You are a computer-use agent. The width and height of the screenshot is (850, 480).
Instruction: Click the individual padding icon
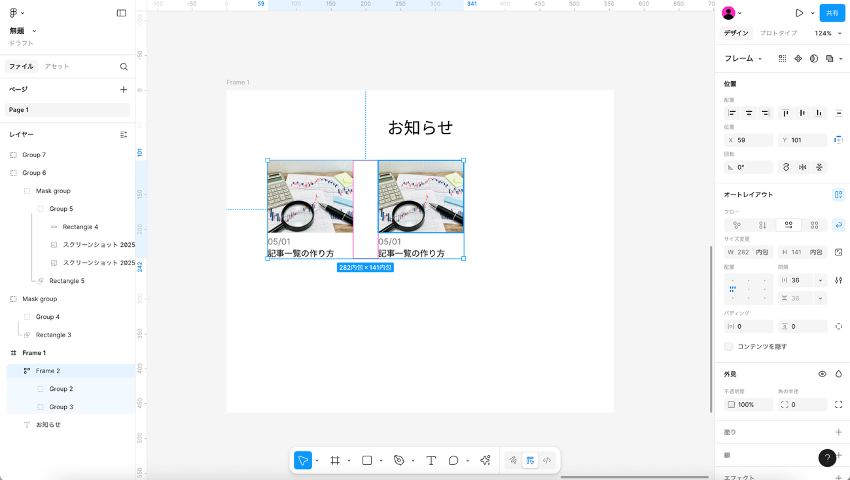pos(839,327)
